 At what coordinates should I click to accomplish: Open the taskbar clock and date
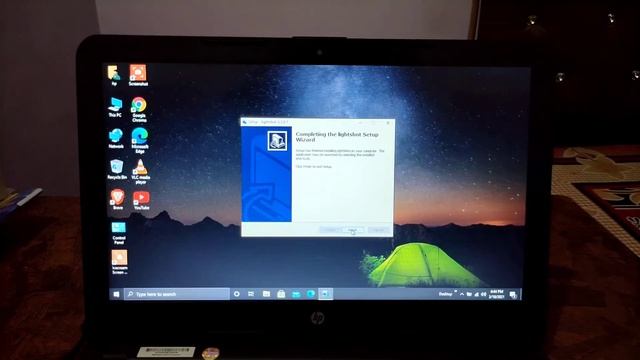tap(496, 294)
